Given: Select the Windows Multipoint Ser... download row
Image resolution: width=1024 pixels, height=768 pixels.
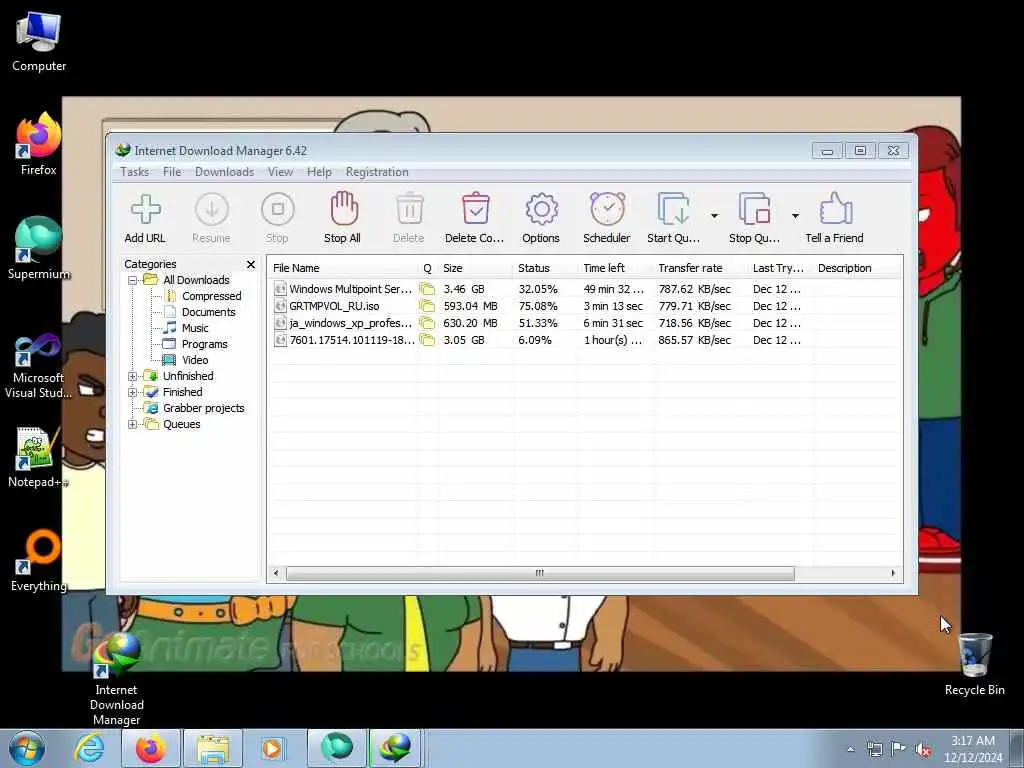Looking at the screenshot, I should 584,289.
